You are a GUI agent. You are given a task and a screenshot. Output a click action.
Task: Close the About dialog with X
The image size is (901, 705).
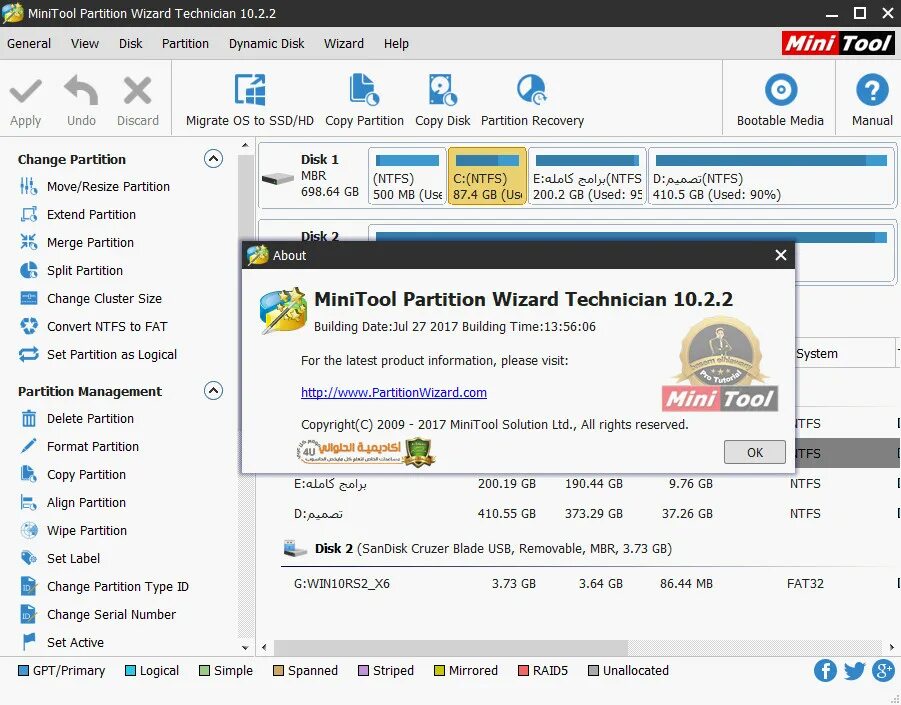[x=780, y=255]
